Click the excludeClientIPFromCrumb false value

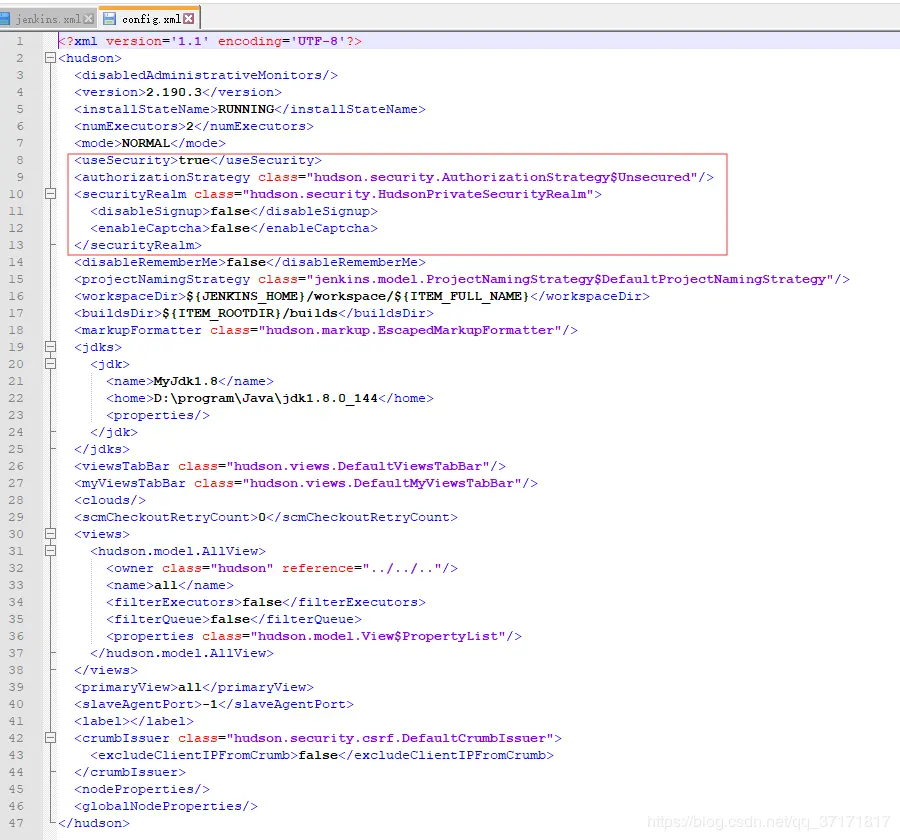[x=318, y=755]
